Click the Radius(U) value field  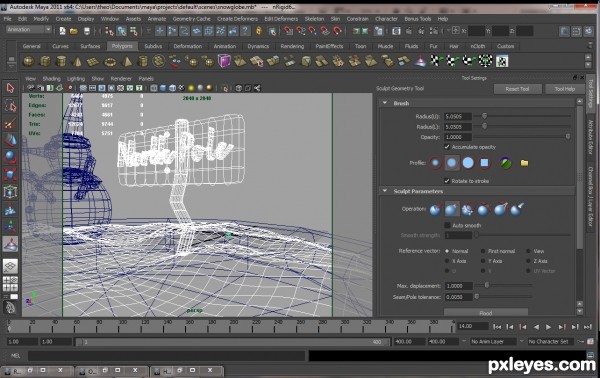tap(458, 116)
